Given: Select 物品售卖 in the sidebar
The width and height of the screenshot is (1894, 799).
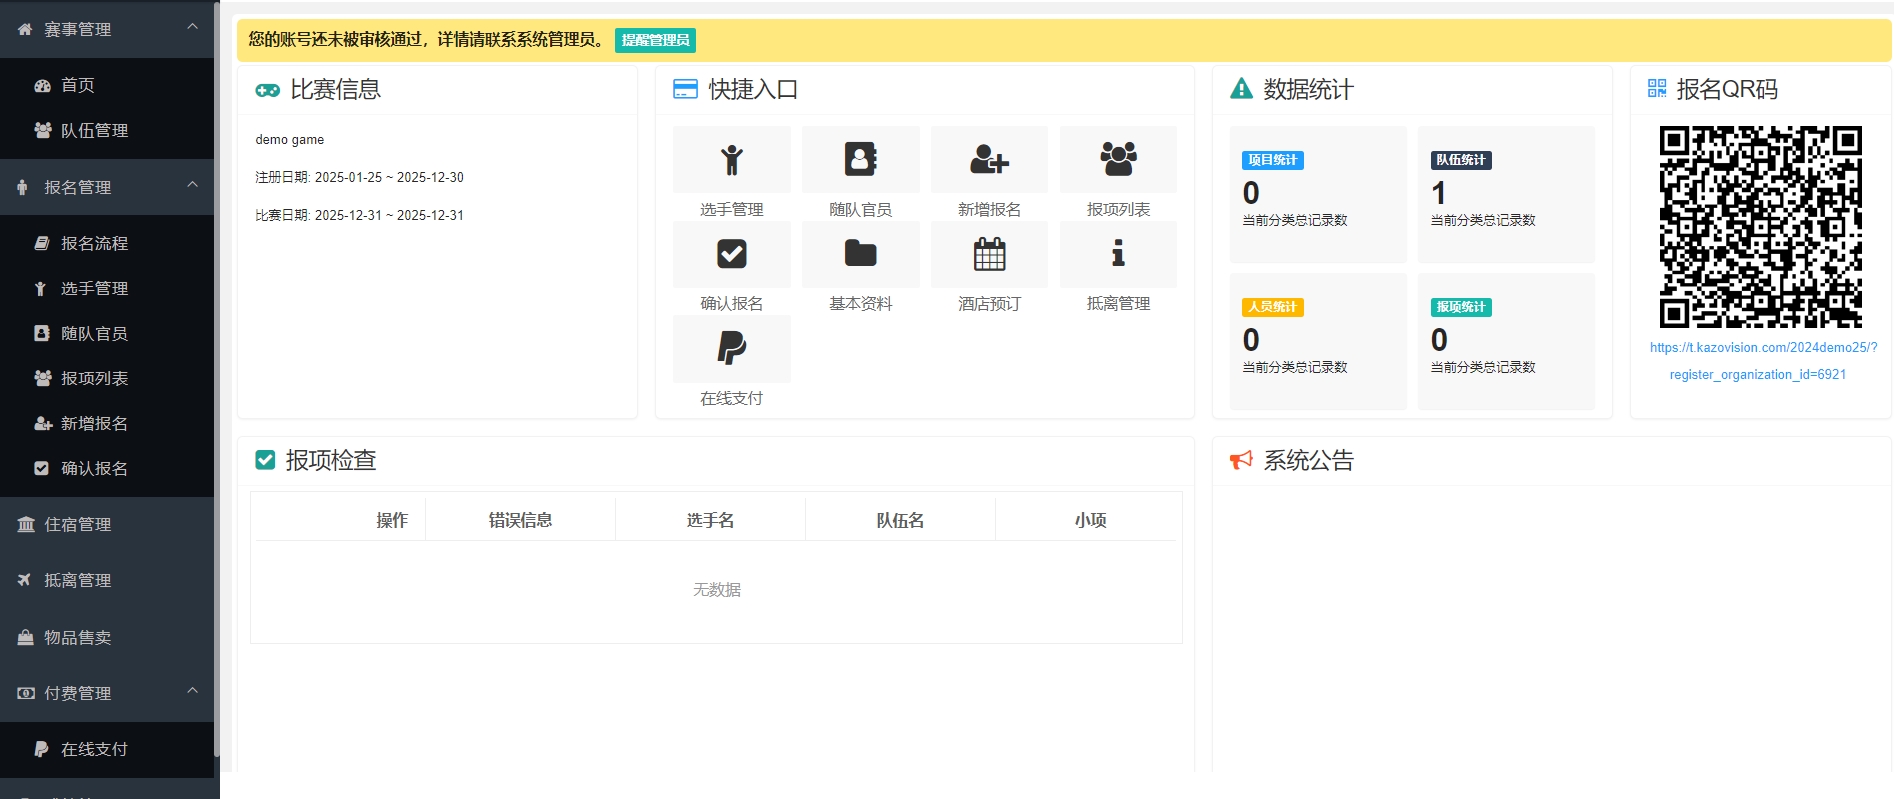Looking at the screenshot, I should [x=77, y=637].
